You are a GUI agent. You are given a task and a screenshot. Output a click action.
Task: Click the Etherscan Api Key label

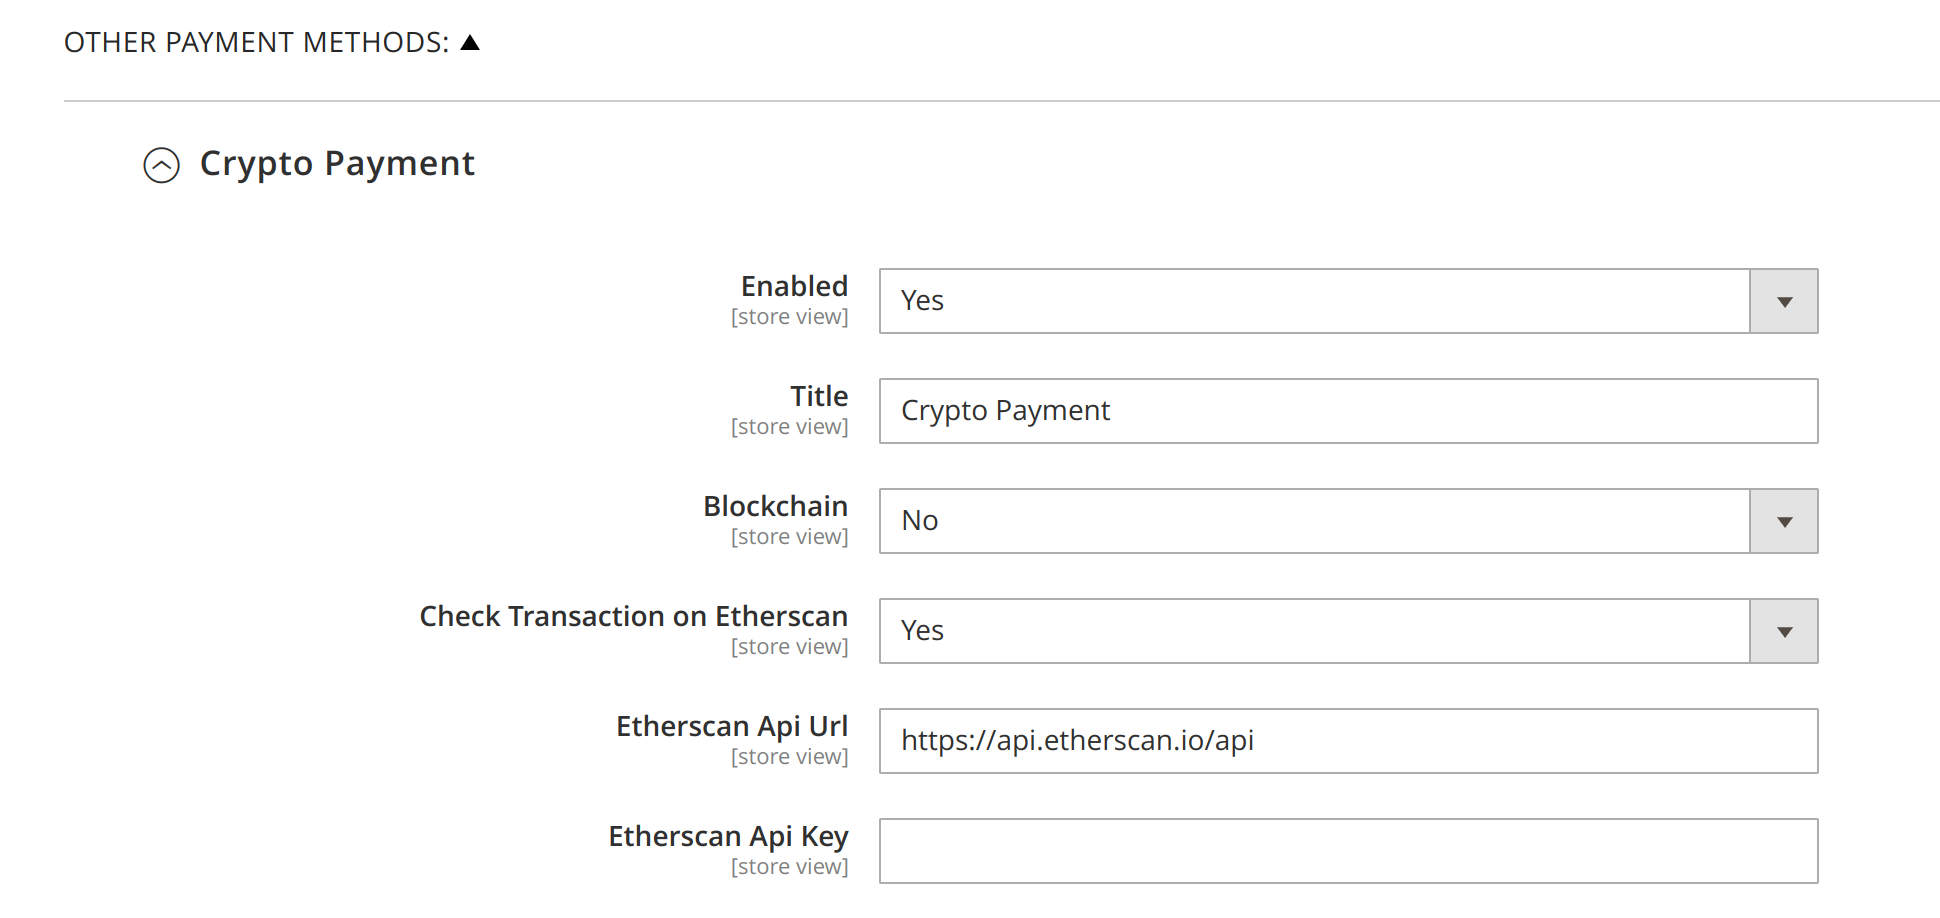[728, 837]
